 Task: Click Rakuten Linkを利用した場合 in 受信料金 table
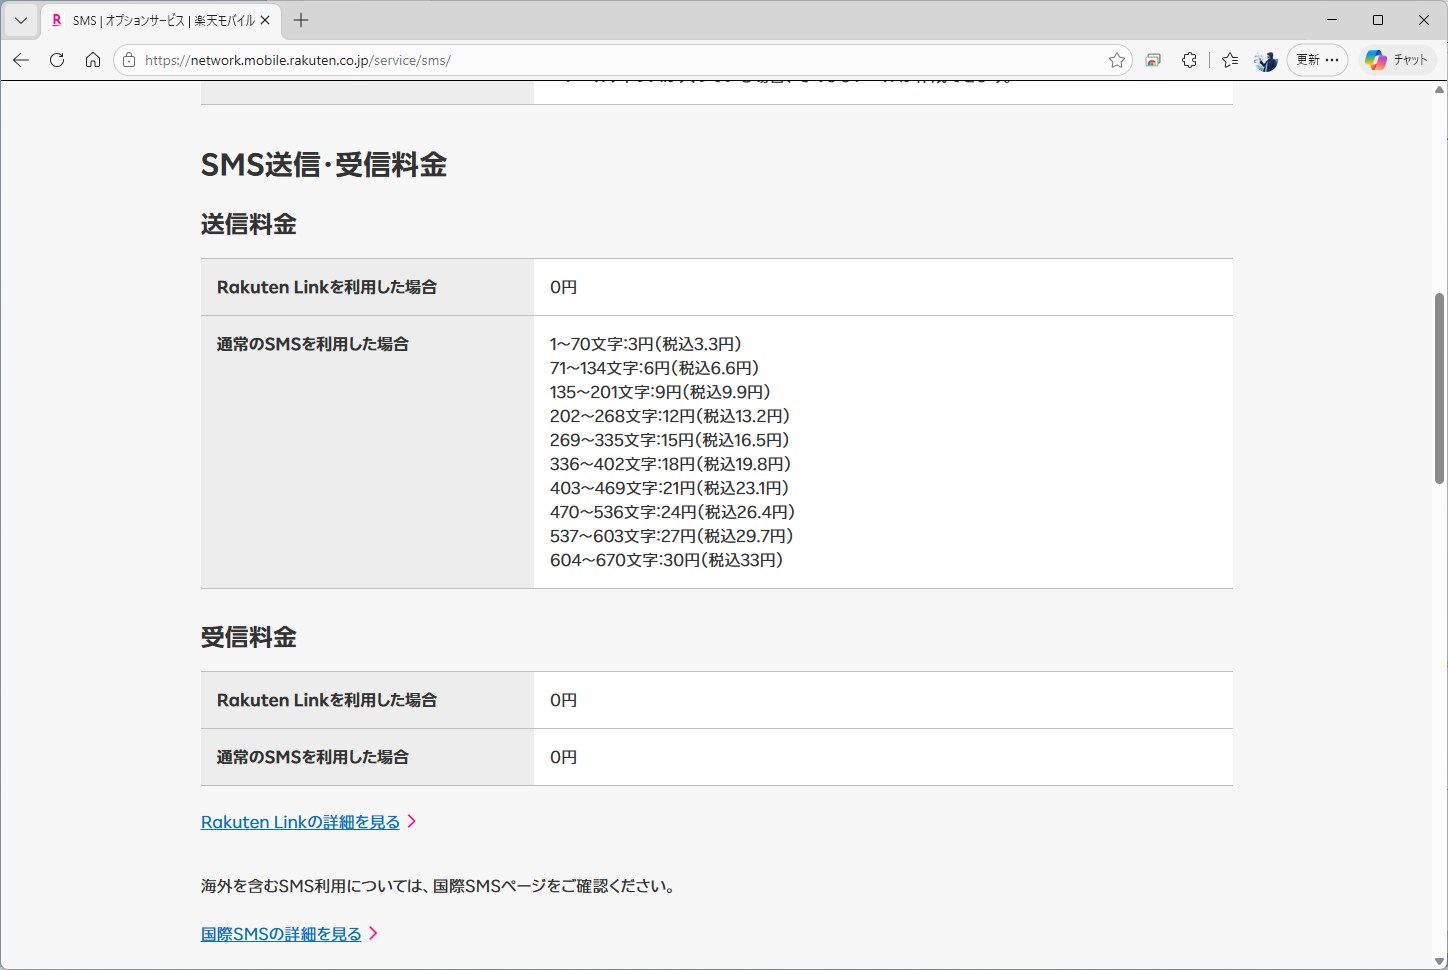point(327,700)
